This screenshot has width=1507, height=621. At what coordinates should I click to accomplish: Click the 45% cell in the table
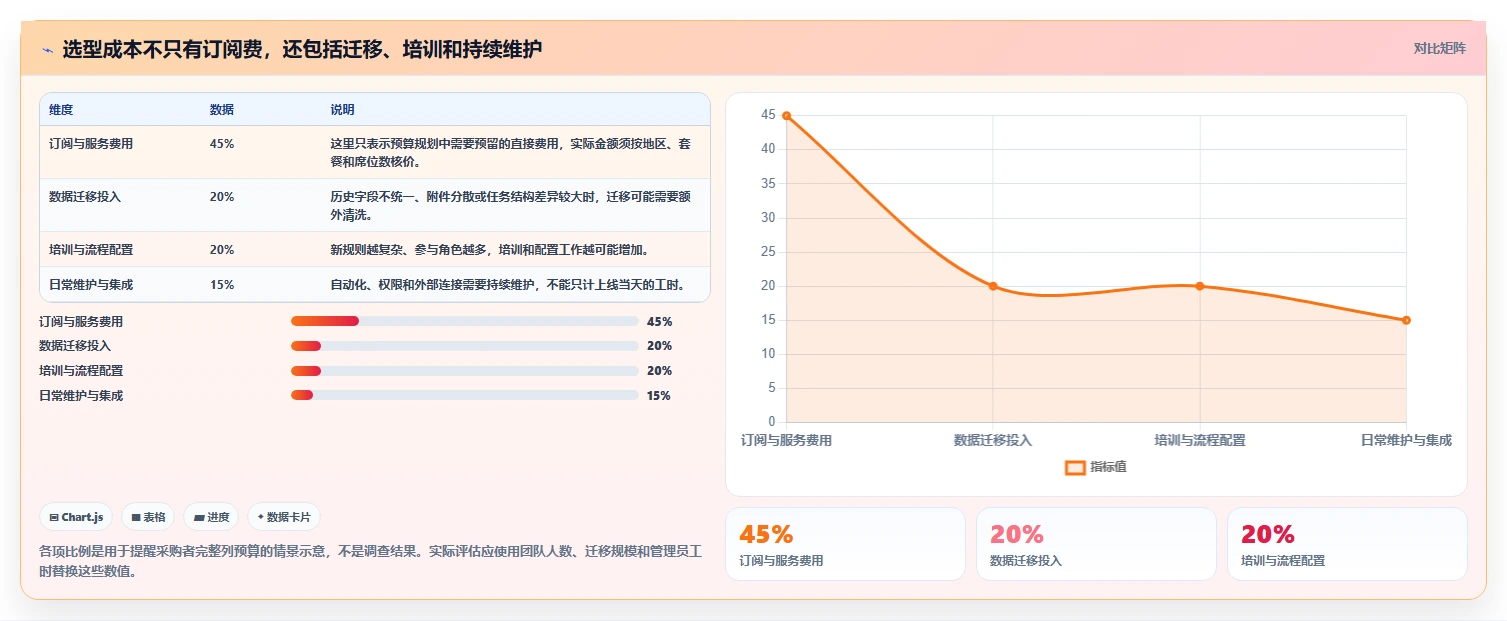pyautogui.click(x=222, y=143)
